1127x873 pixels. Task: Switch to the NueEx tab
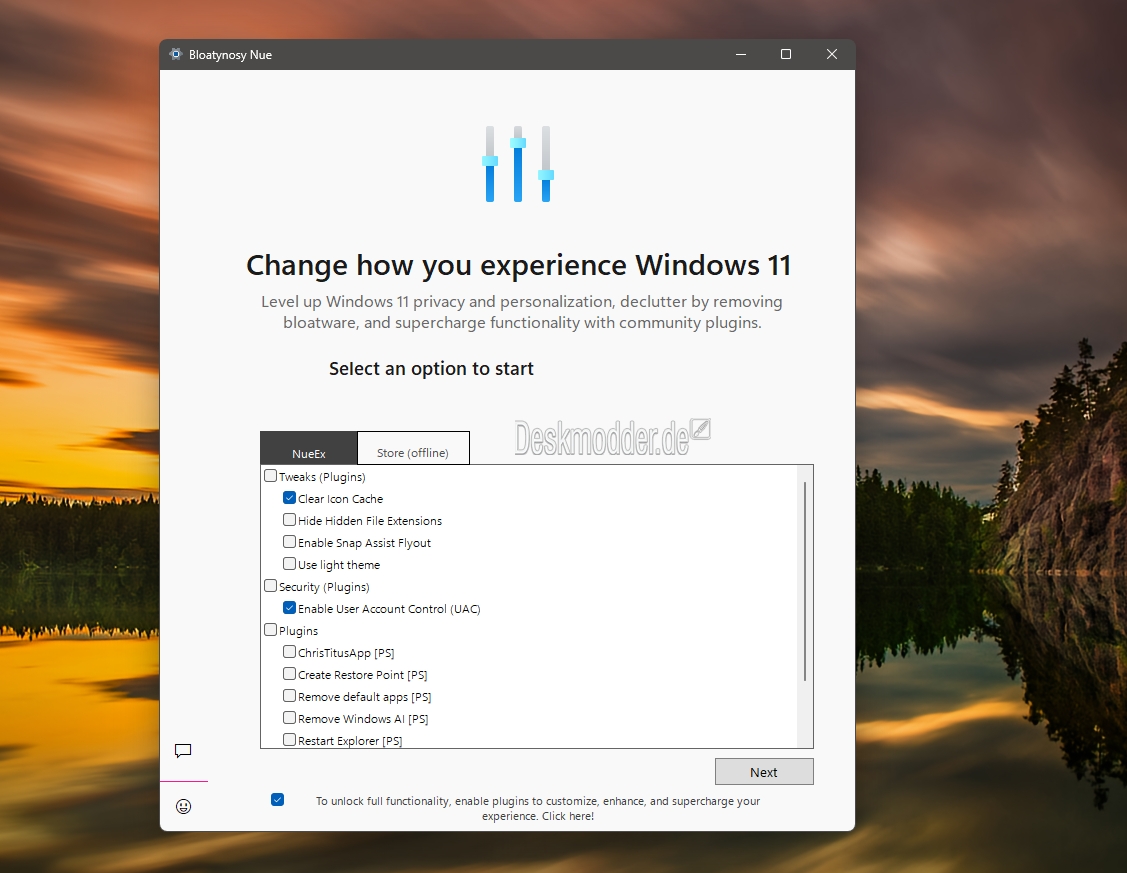click(x=308, y=448)
